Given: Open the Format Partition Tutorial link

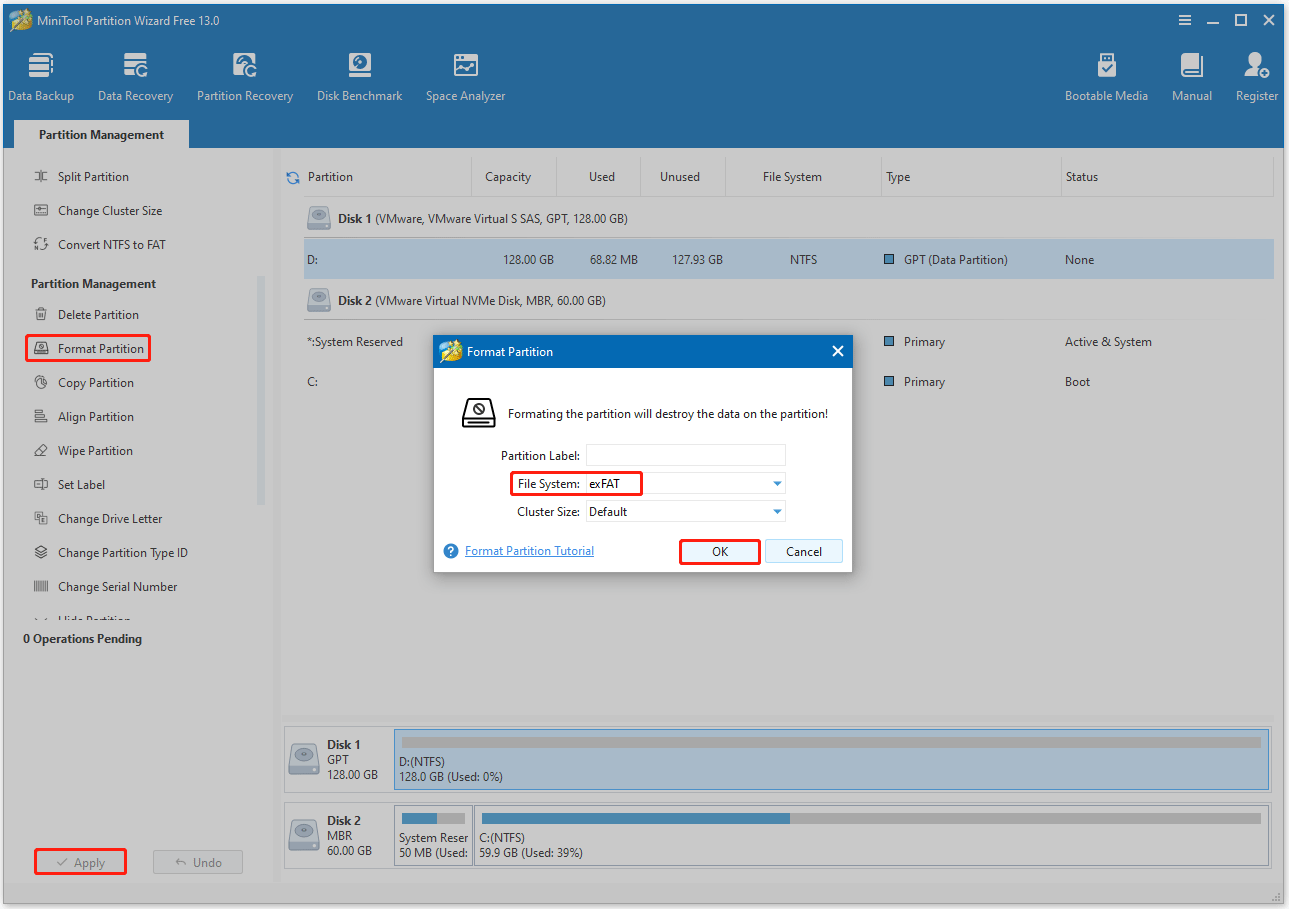Looking at the screenshot, I should [529, 550].
